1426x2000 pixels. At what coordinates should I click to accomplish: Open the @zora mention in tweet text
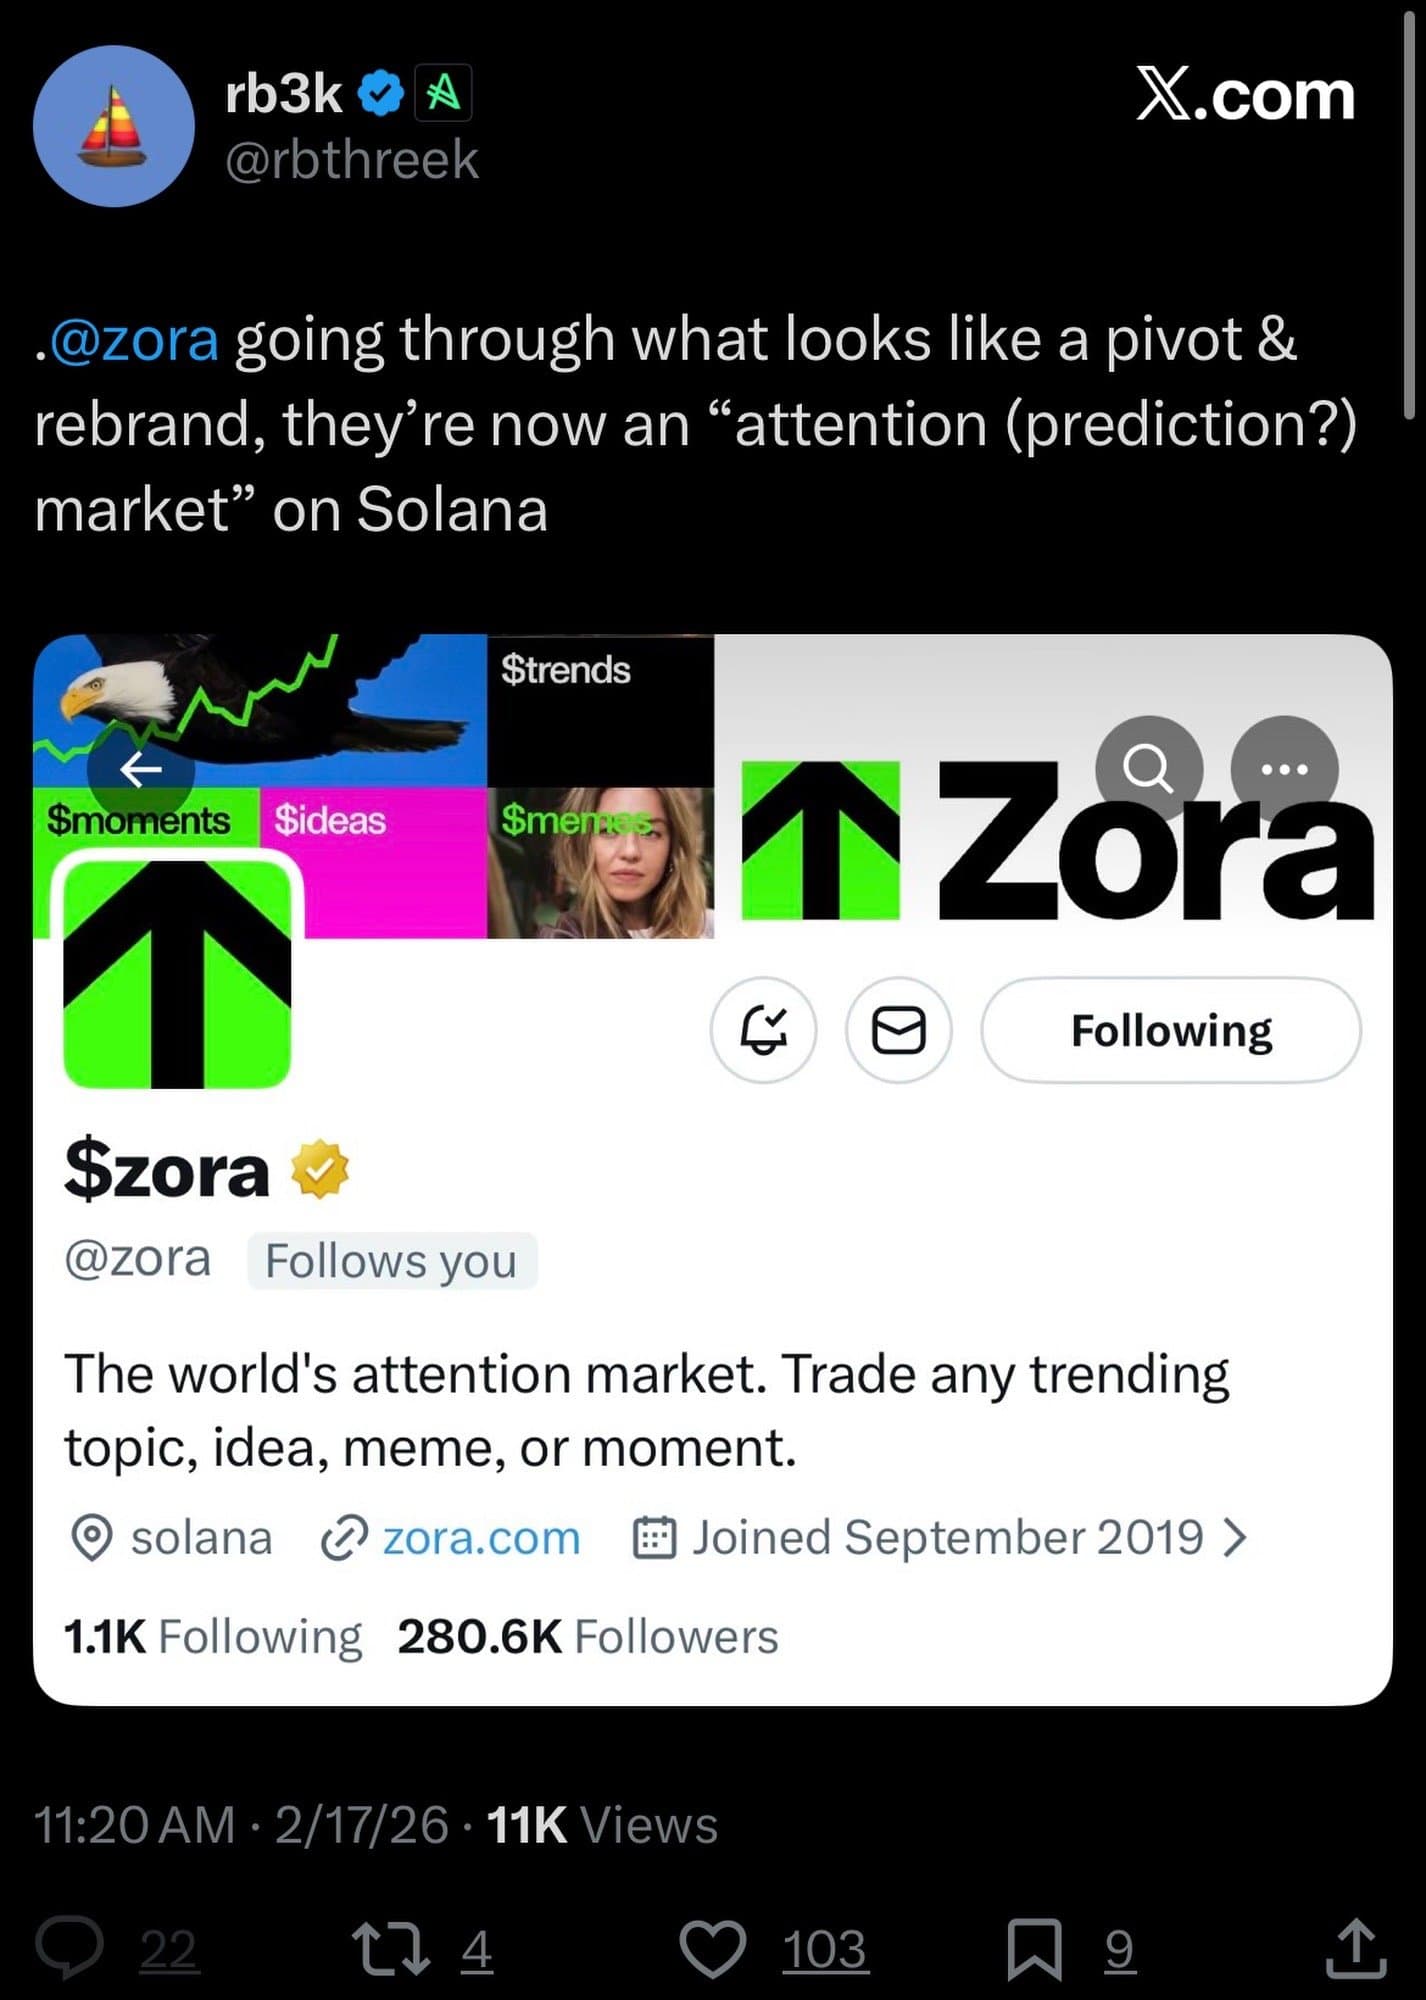tap(133, 340)
